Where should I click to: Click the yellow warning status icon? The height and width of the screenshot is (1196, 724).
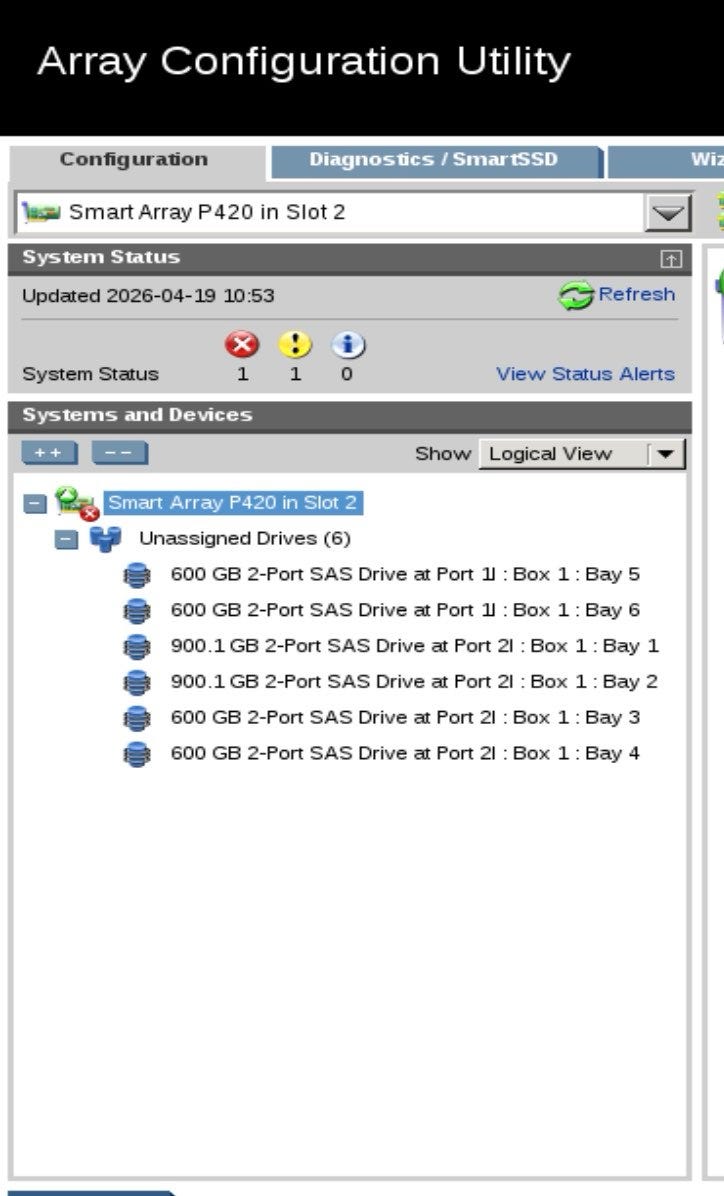(x=295, y=345)
